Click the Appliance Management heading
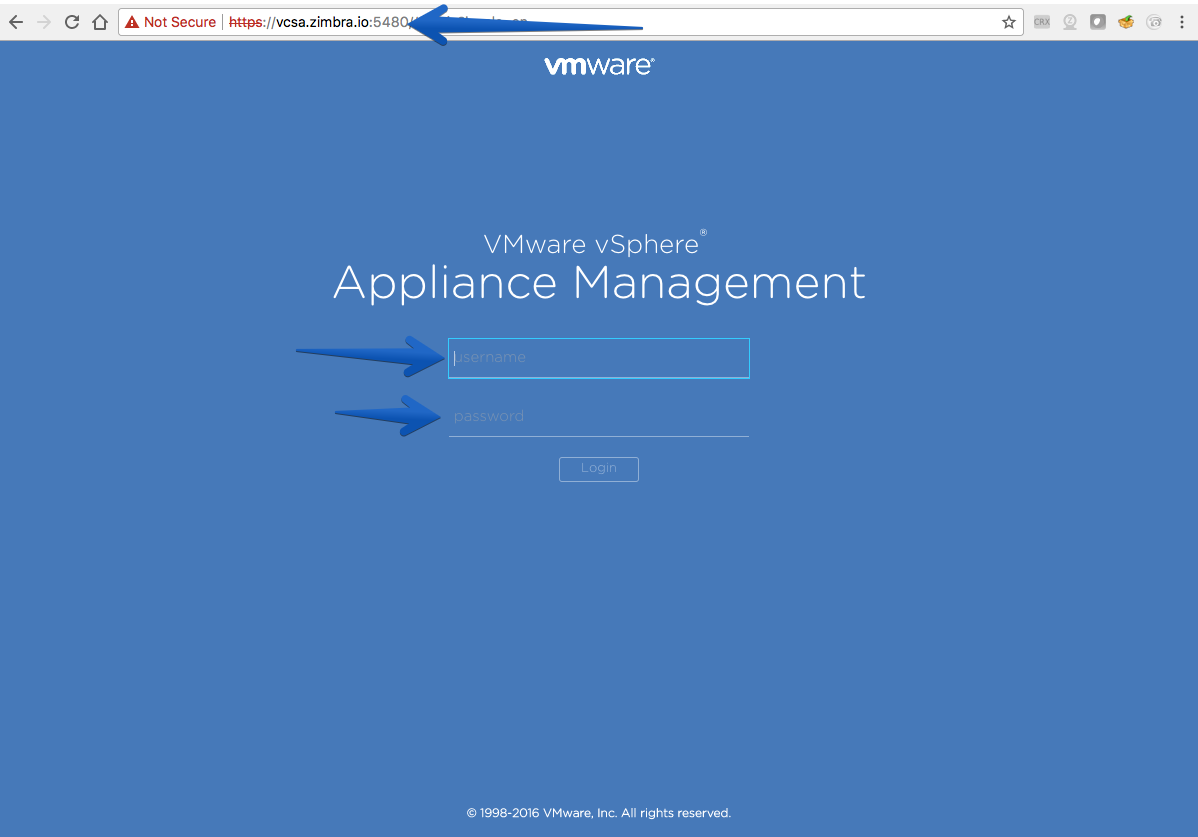Screen dimensions: 1198x837 coord(599,283)
